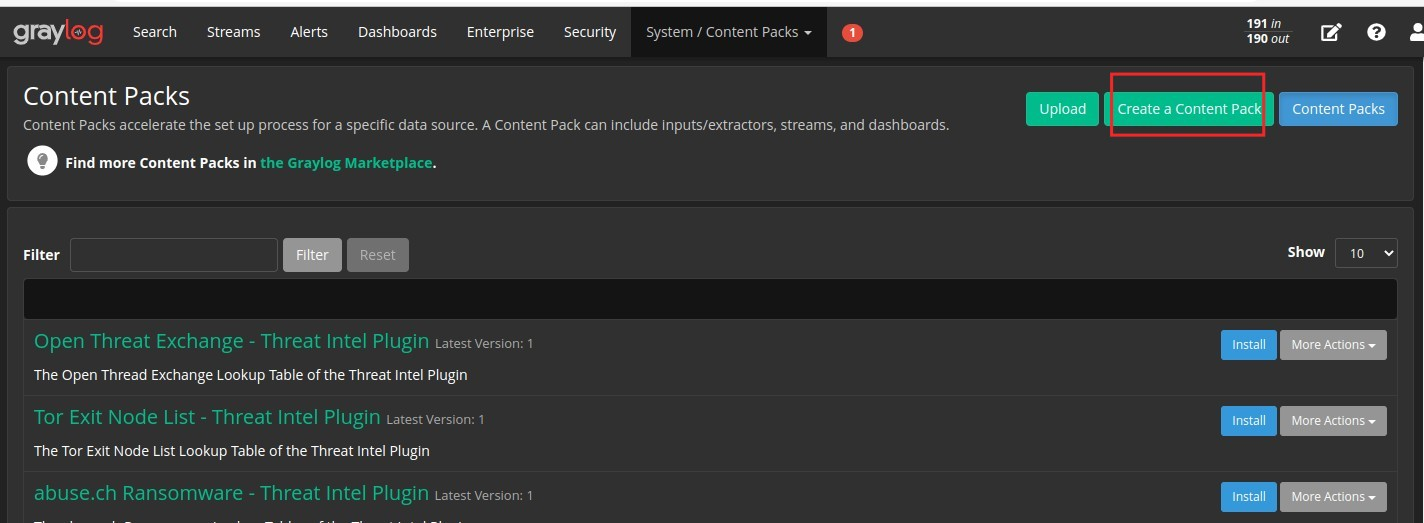Open abuse.ch Ransomware content pack link
Viewport: 1424px width, 523px height.
pos(231,493)
